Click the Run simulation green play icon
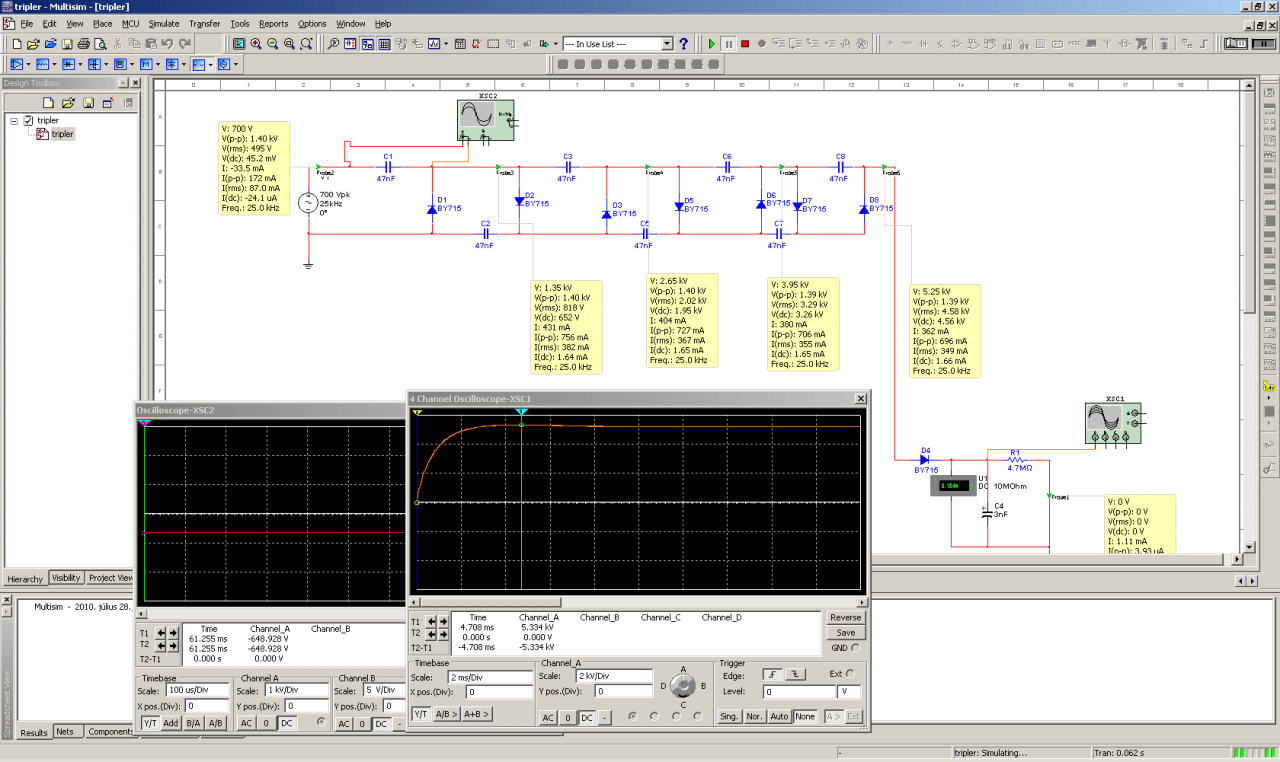The width and height of the screenshot is (1280, 762). click(x=711, y=44)
